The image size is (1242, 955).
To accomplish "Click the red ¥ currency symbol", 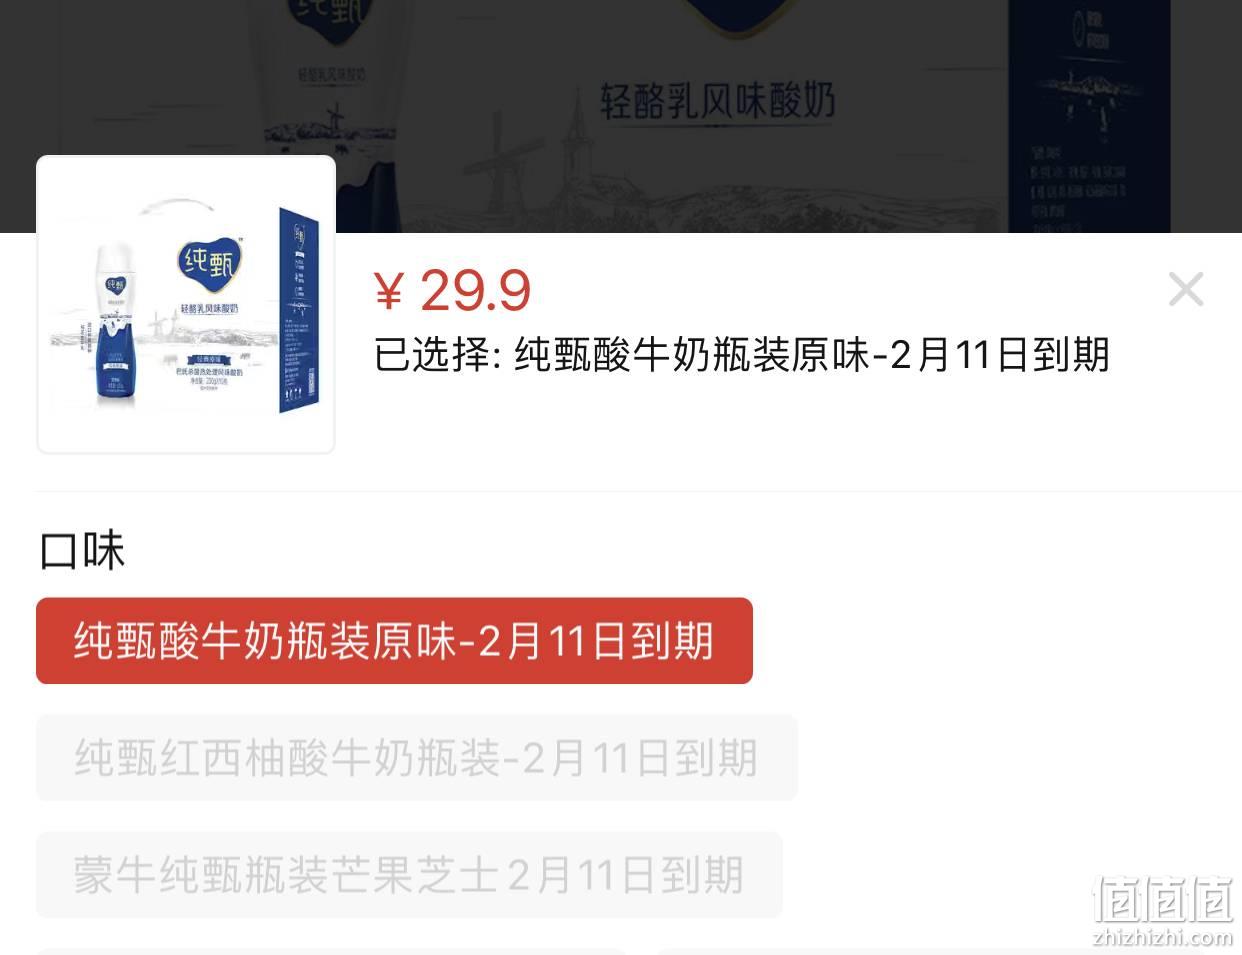I will coord(388,291).
